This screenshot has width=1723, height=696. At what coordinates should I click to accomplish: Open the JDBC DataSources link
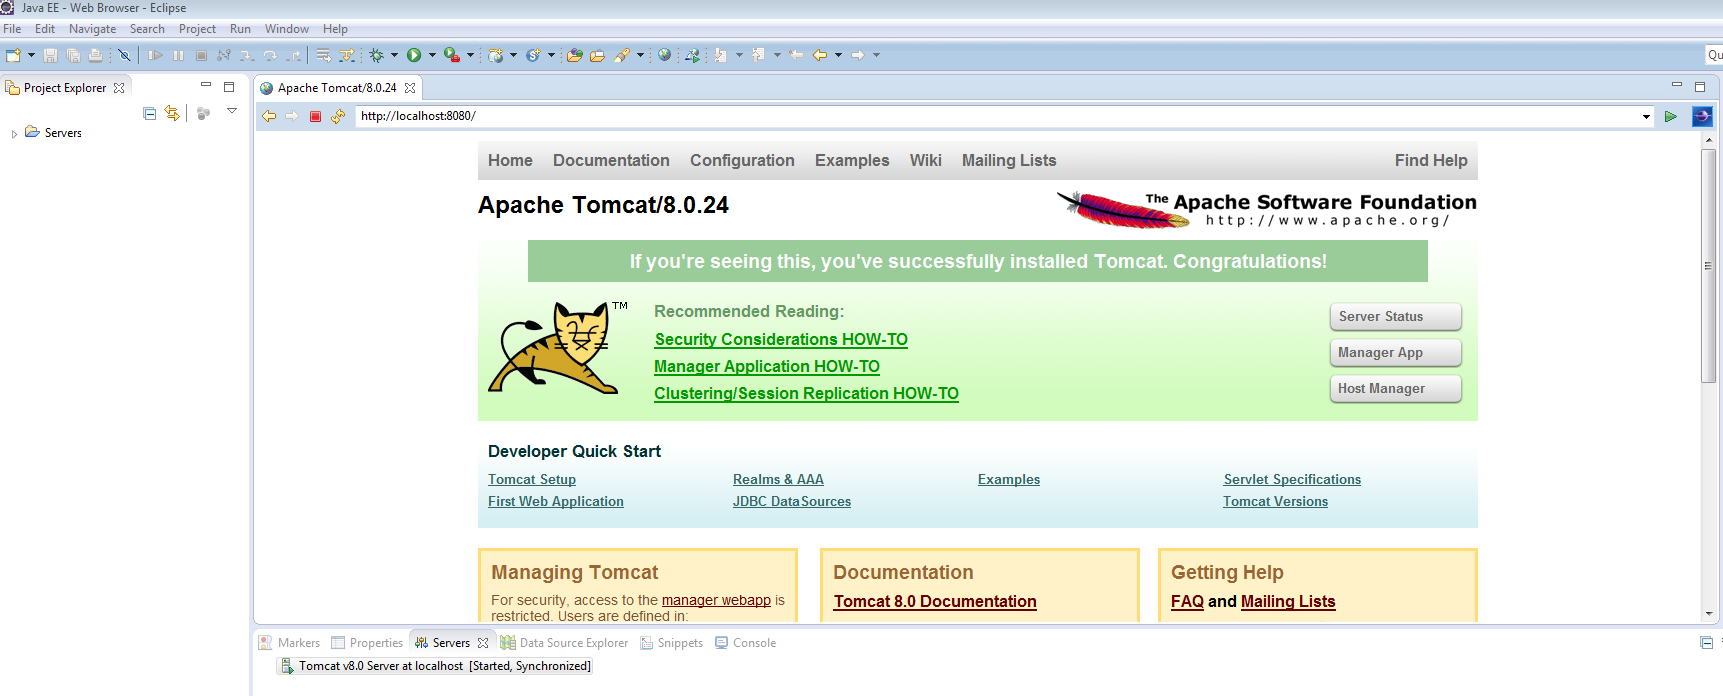pos(792,502)
